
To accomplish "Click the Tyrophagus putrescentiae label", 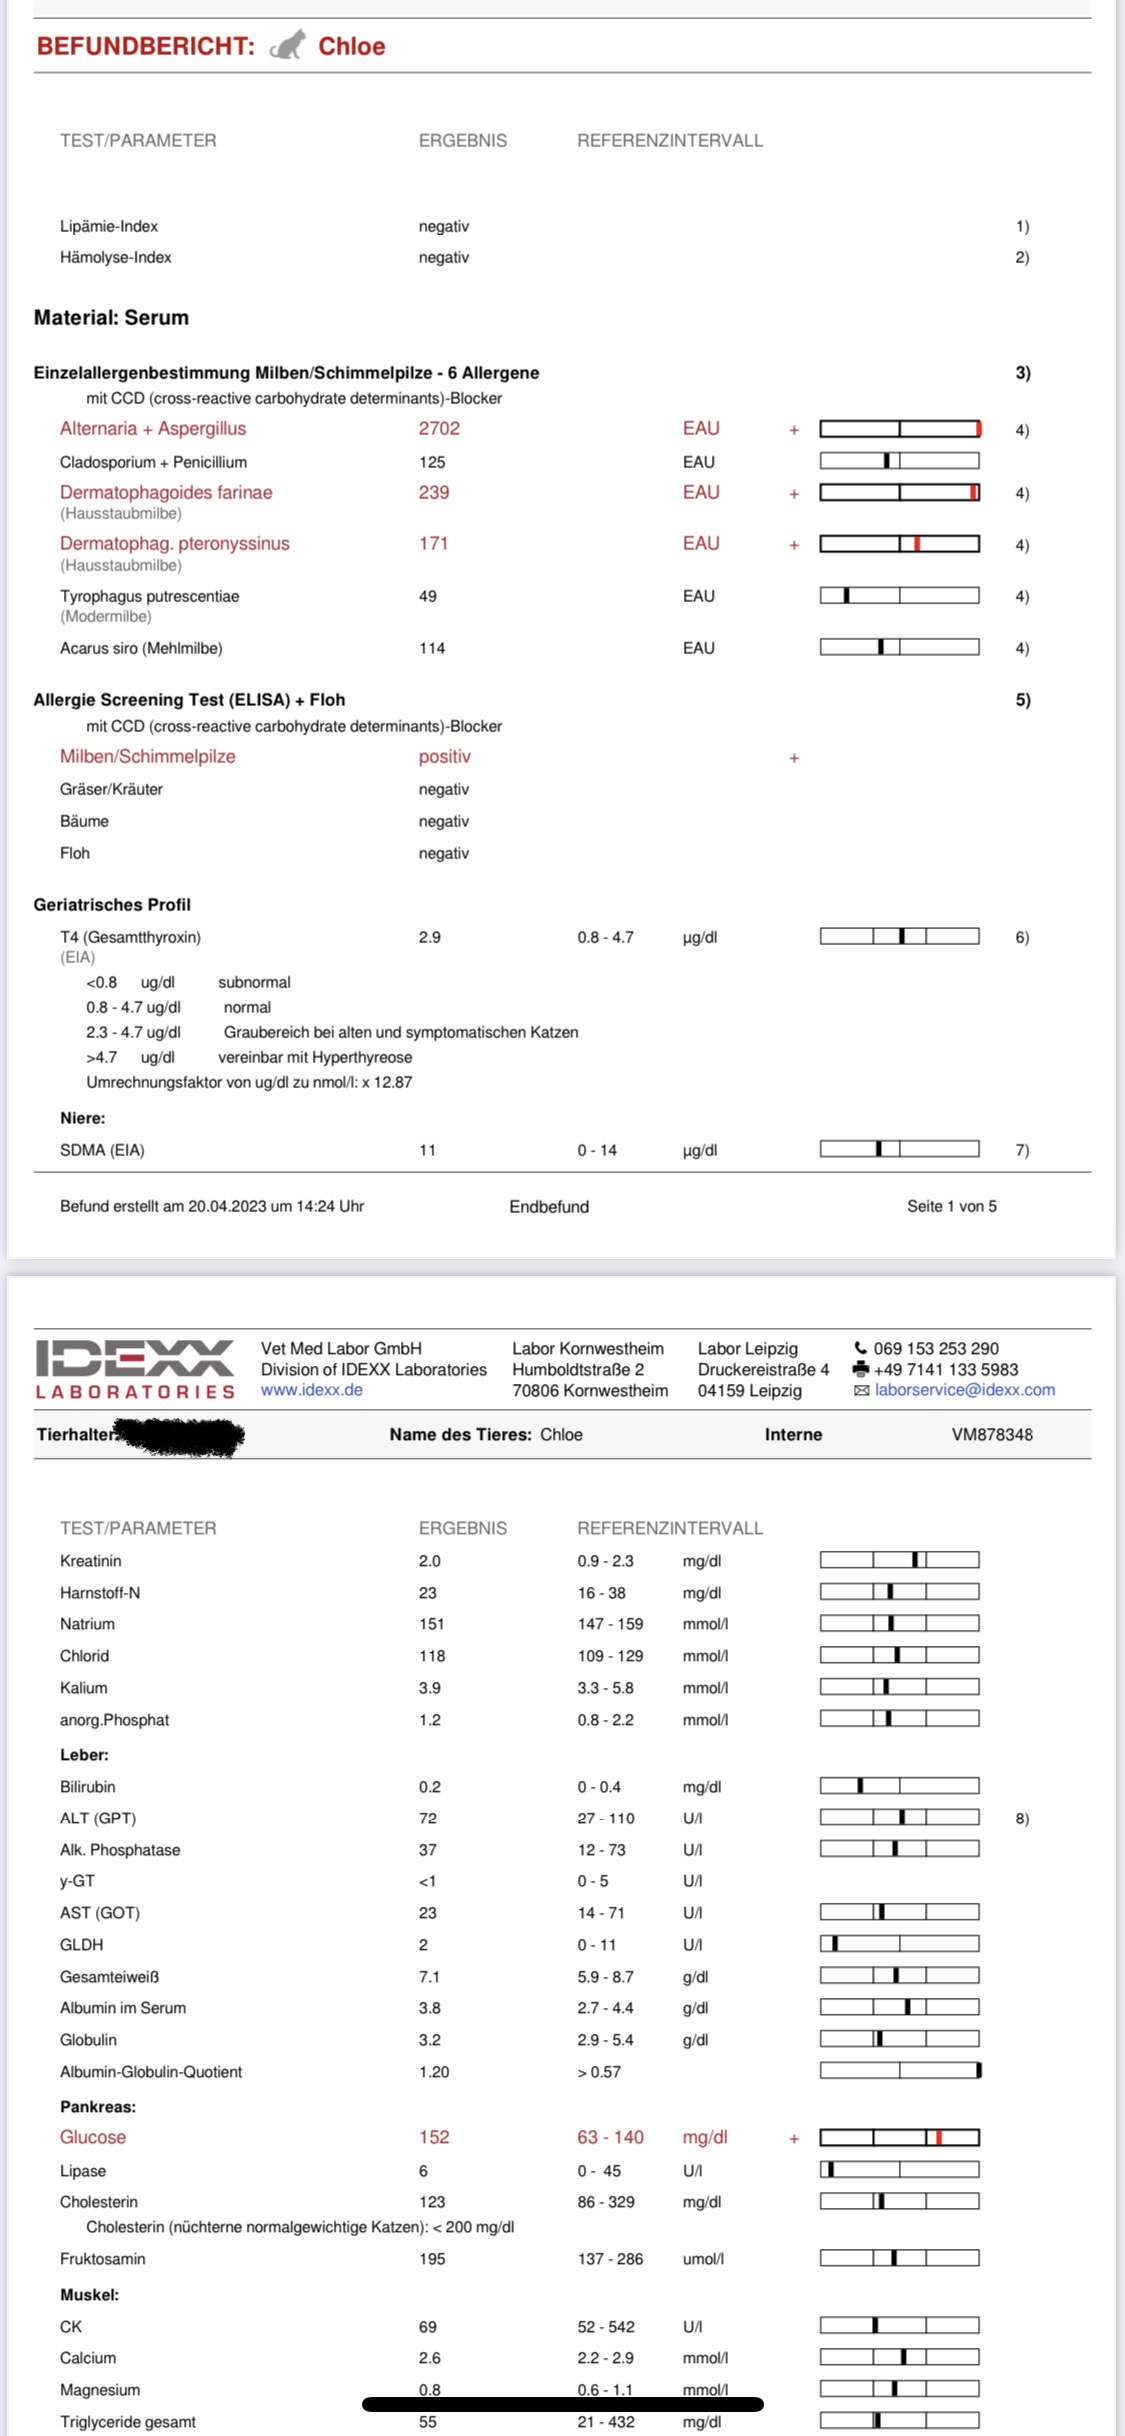I will (150, 596).
